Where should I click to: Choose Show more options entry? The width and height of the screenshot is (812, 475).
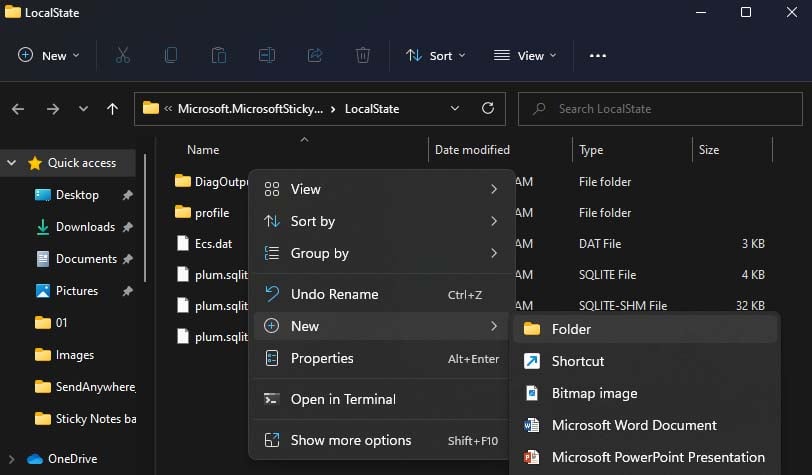(x=350, y=440)
